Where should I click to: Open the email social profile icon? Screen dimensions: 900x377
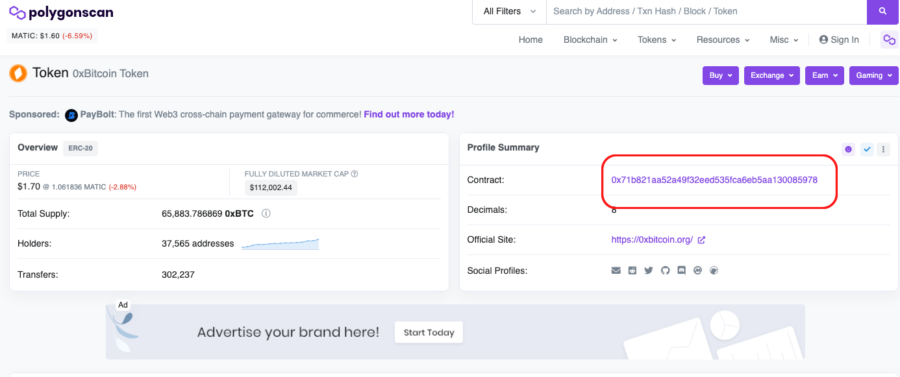coord(616,270)
